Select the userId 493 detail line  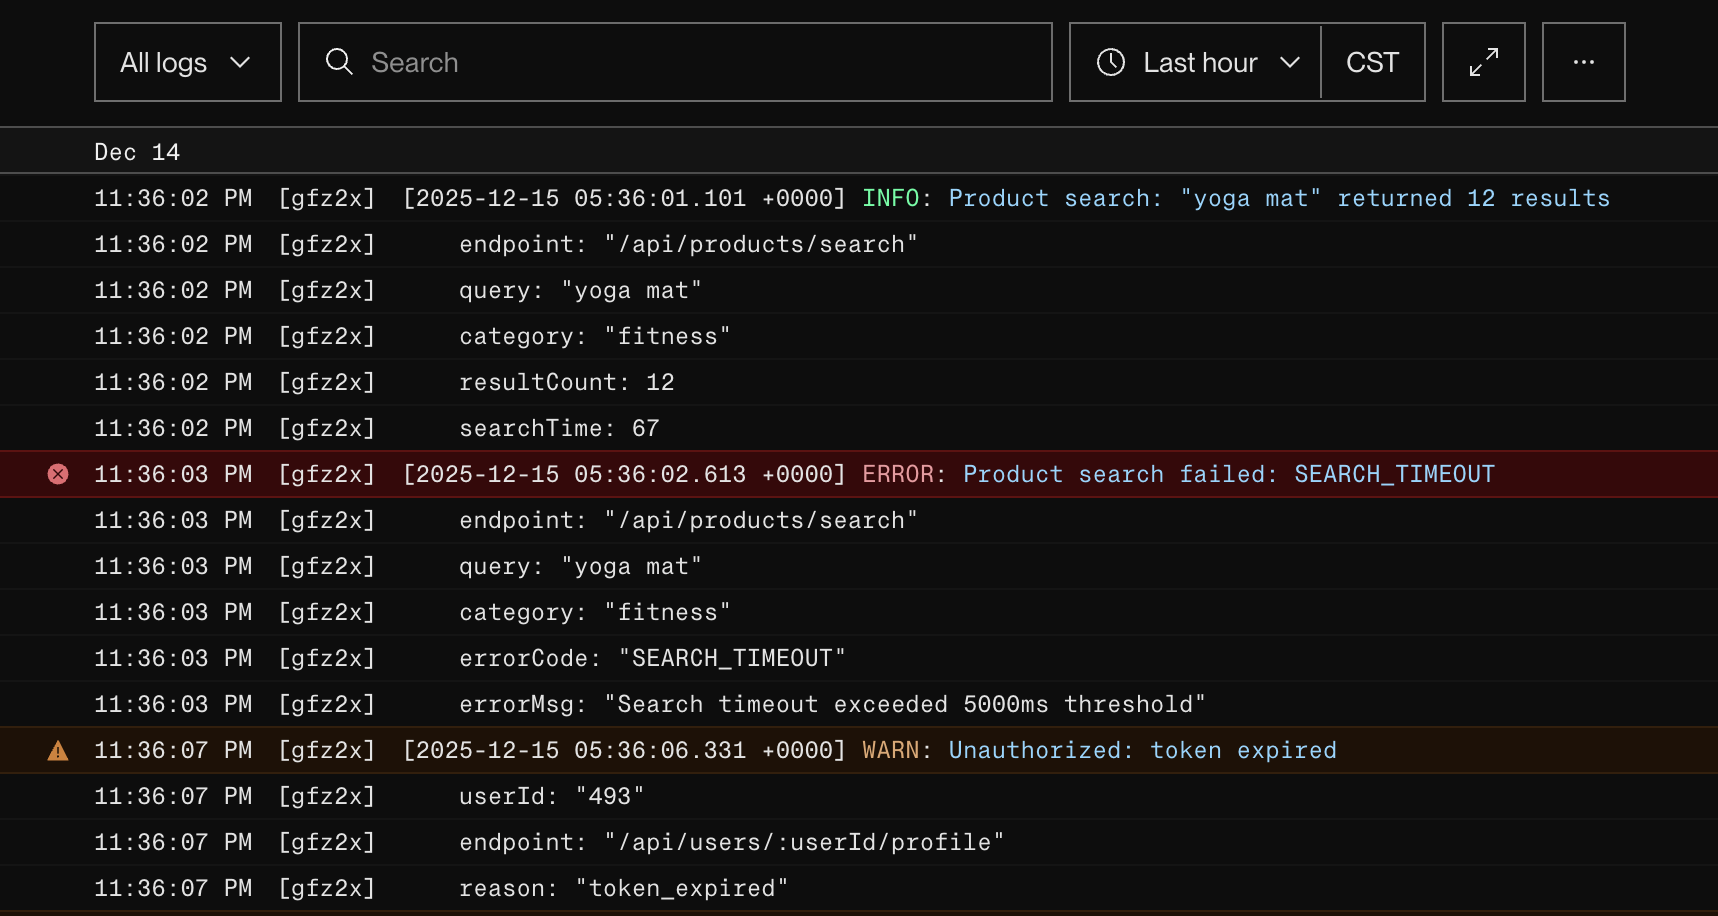pos(550,796)
